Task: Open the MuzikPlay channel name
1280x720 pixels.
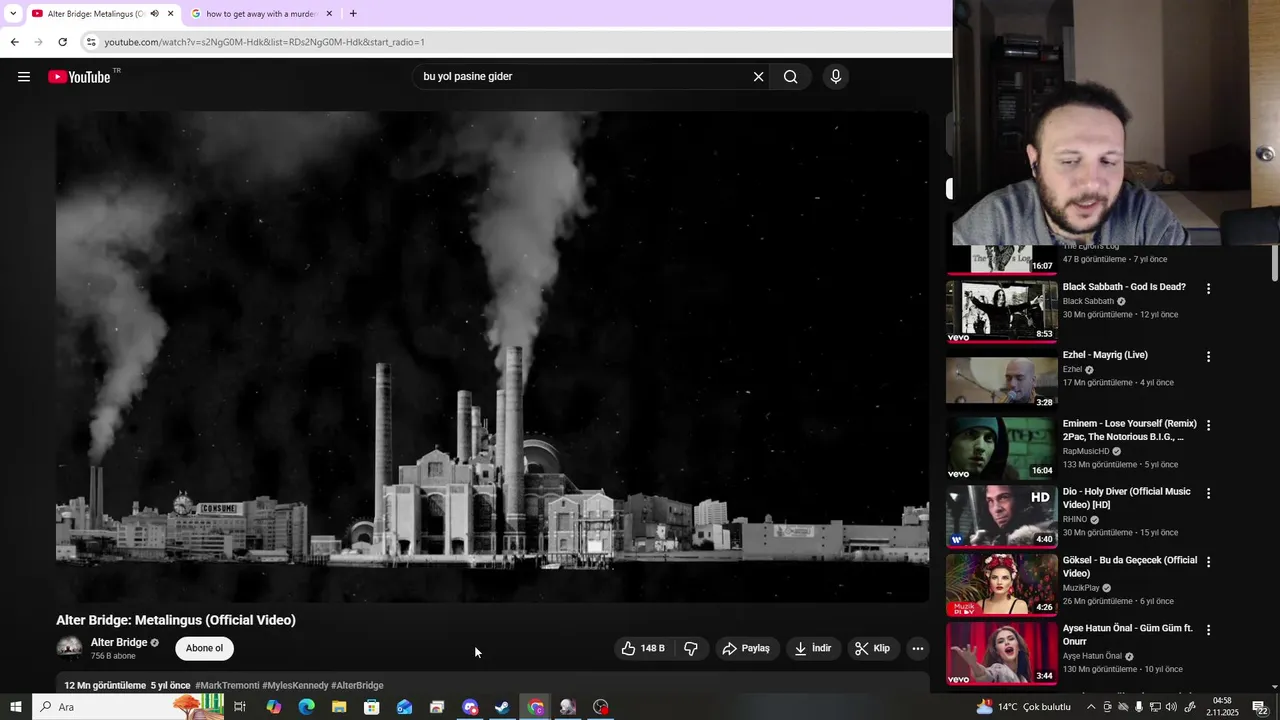Action: point(1081,588)
